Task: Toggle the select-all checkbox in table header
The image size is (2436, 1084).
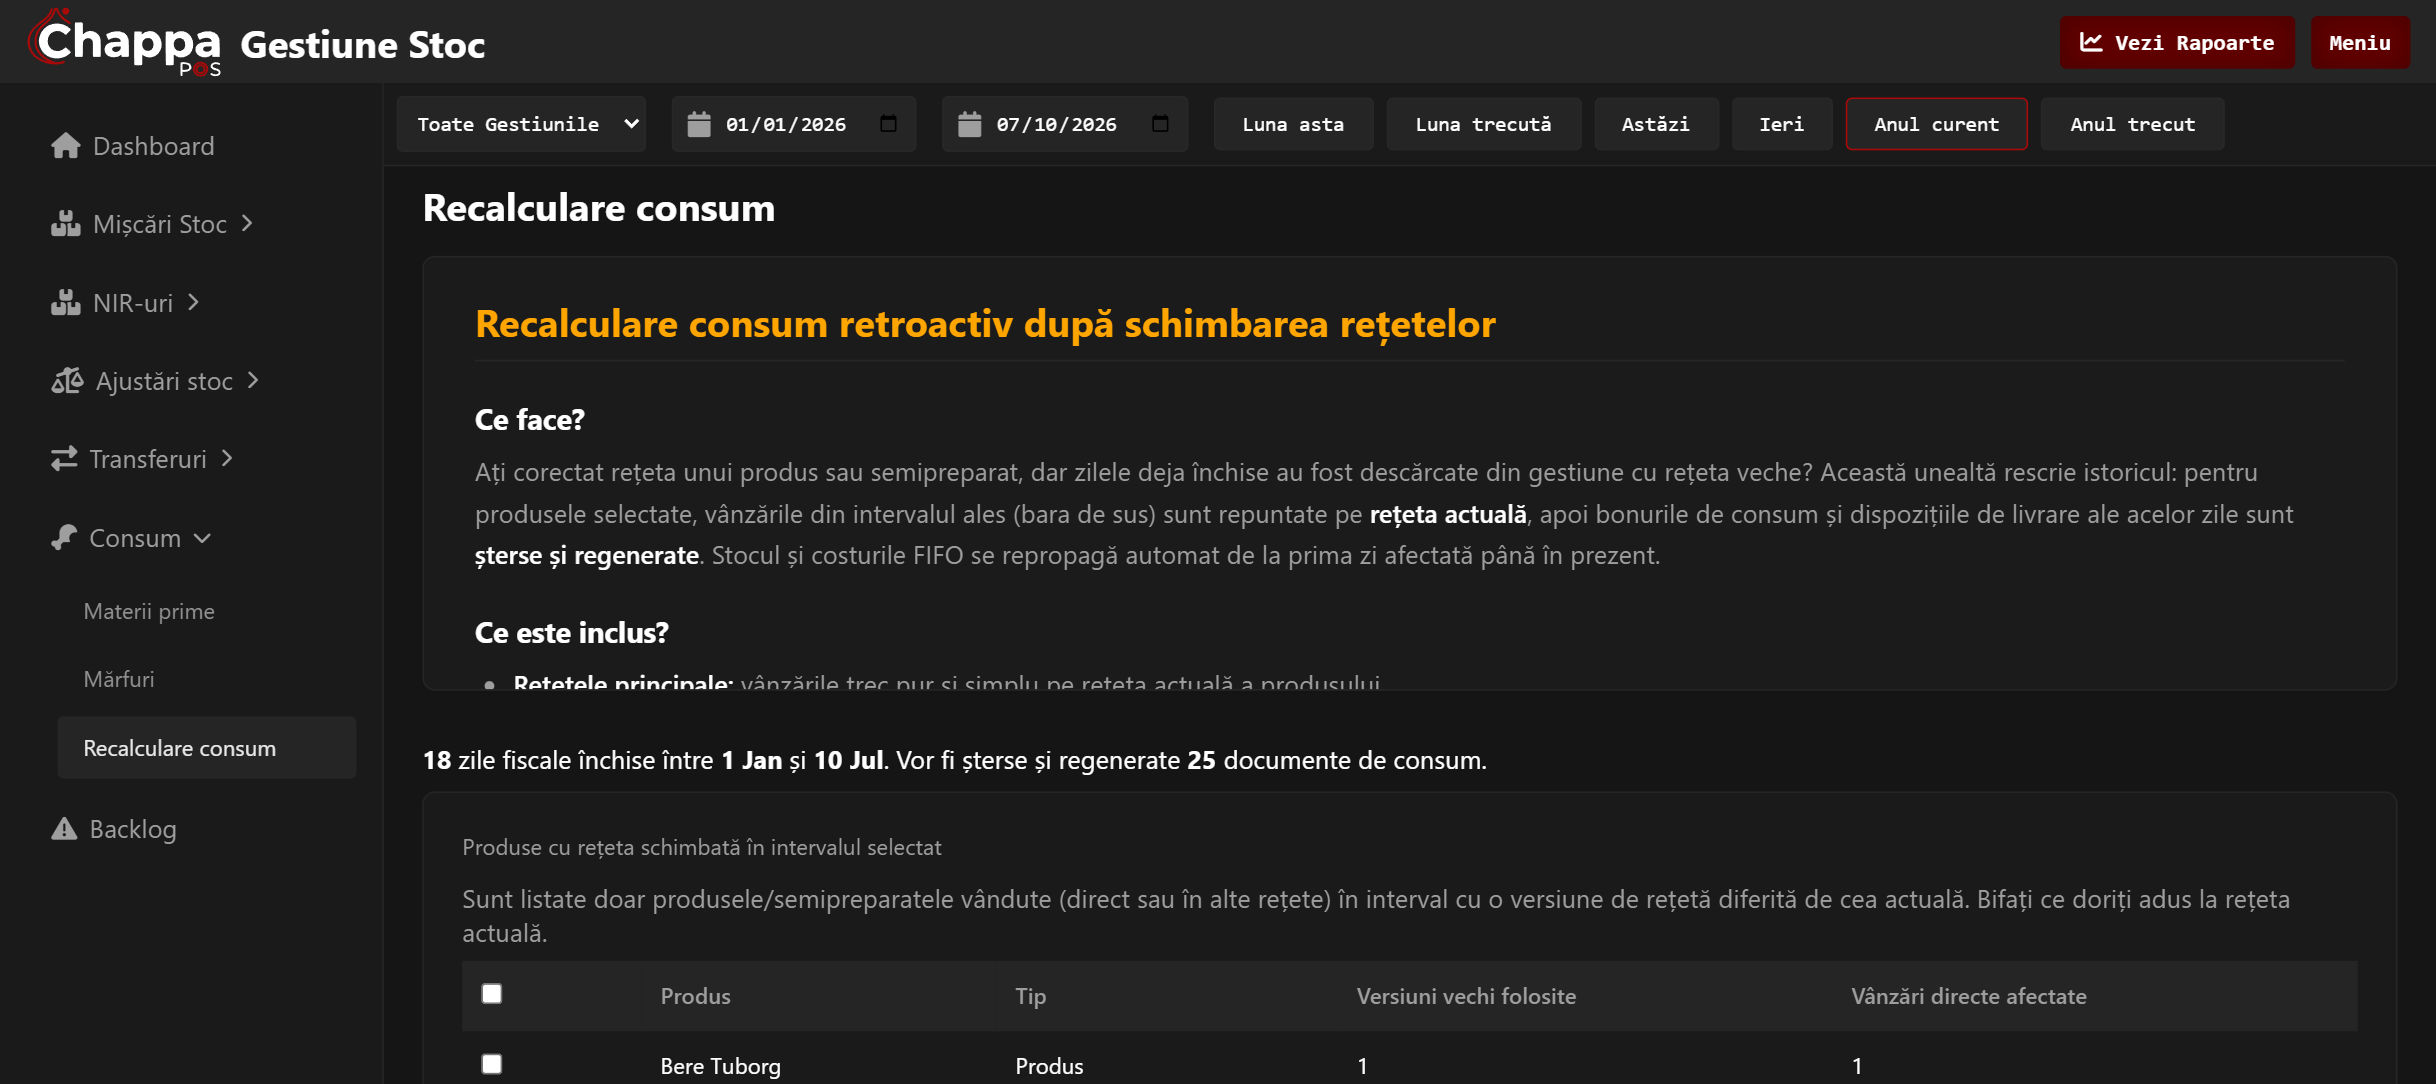Action: pyautogui.click(x=491, y=993)
